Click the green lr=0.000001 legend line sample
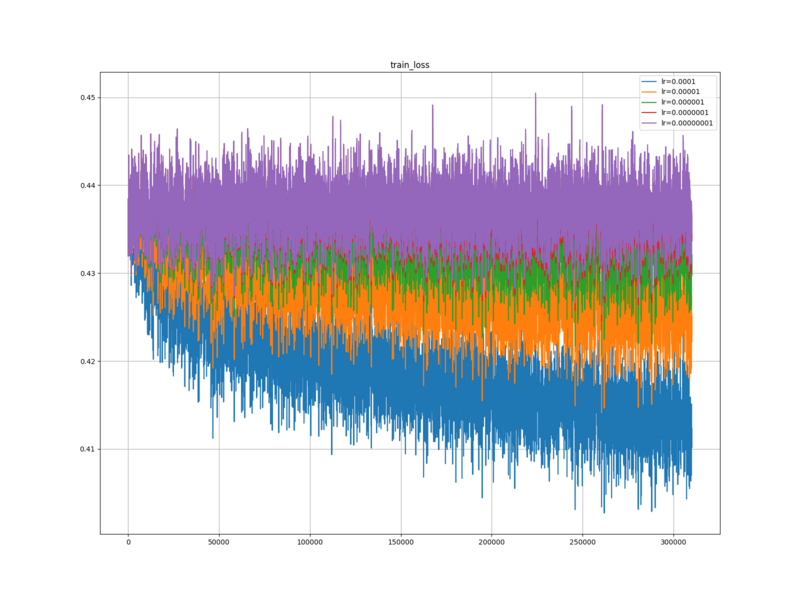This screenshot has height=600, width=800. click(649, 102)
